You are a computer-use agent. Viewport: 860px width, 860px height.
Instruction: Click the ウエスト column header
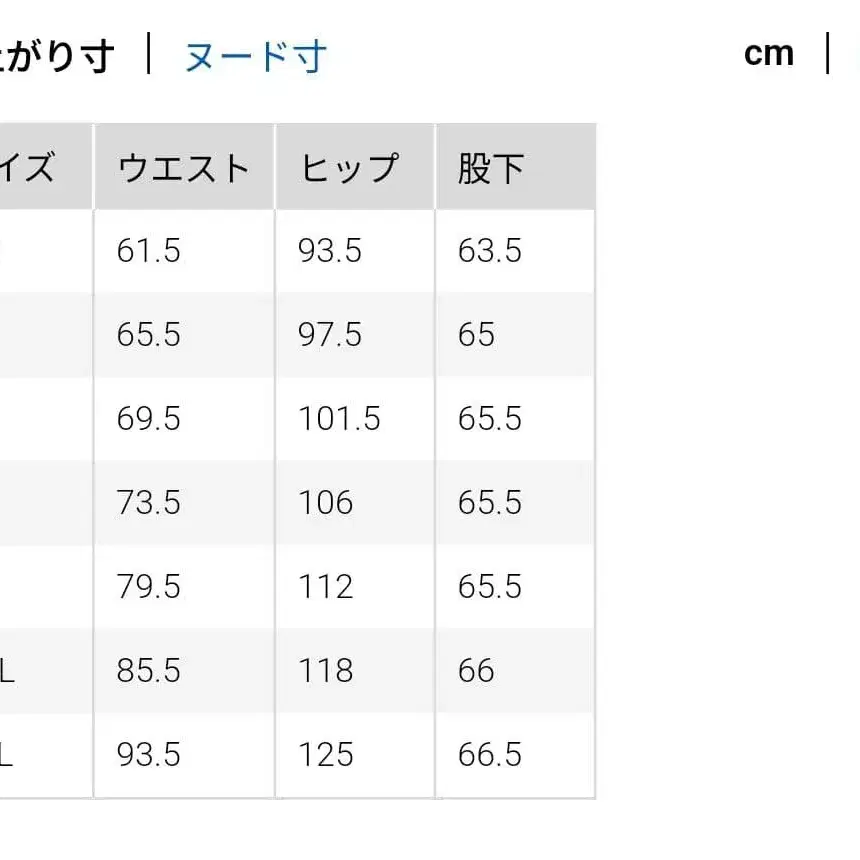(x=184, y=167)
